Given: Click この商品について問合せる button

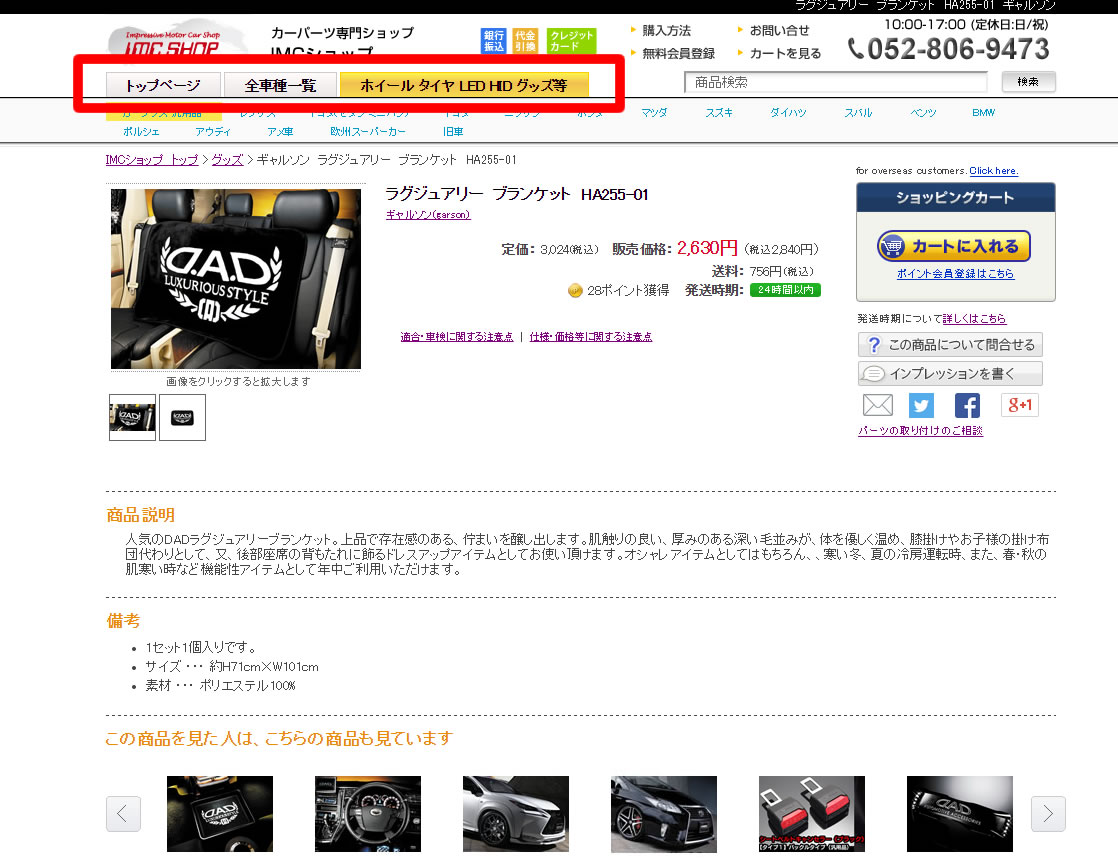Looking at the screenshot, I should click(950, 344).
